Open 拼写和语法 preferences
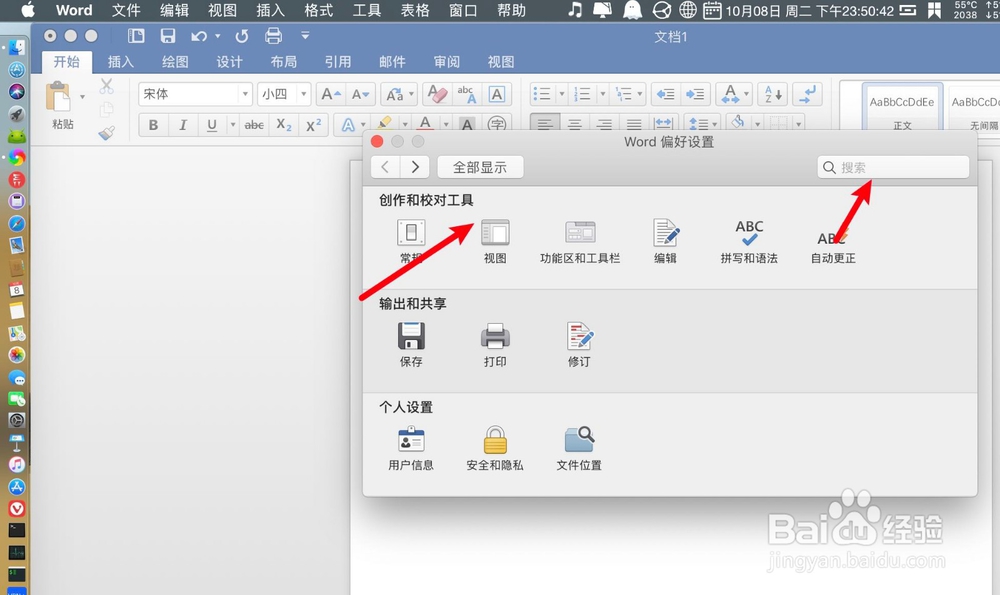Screen dimensions: 1000x595 pos(749,240)
